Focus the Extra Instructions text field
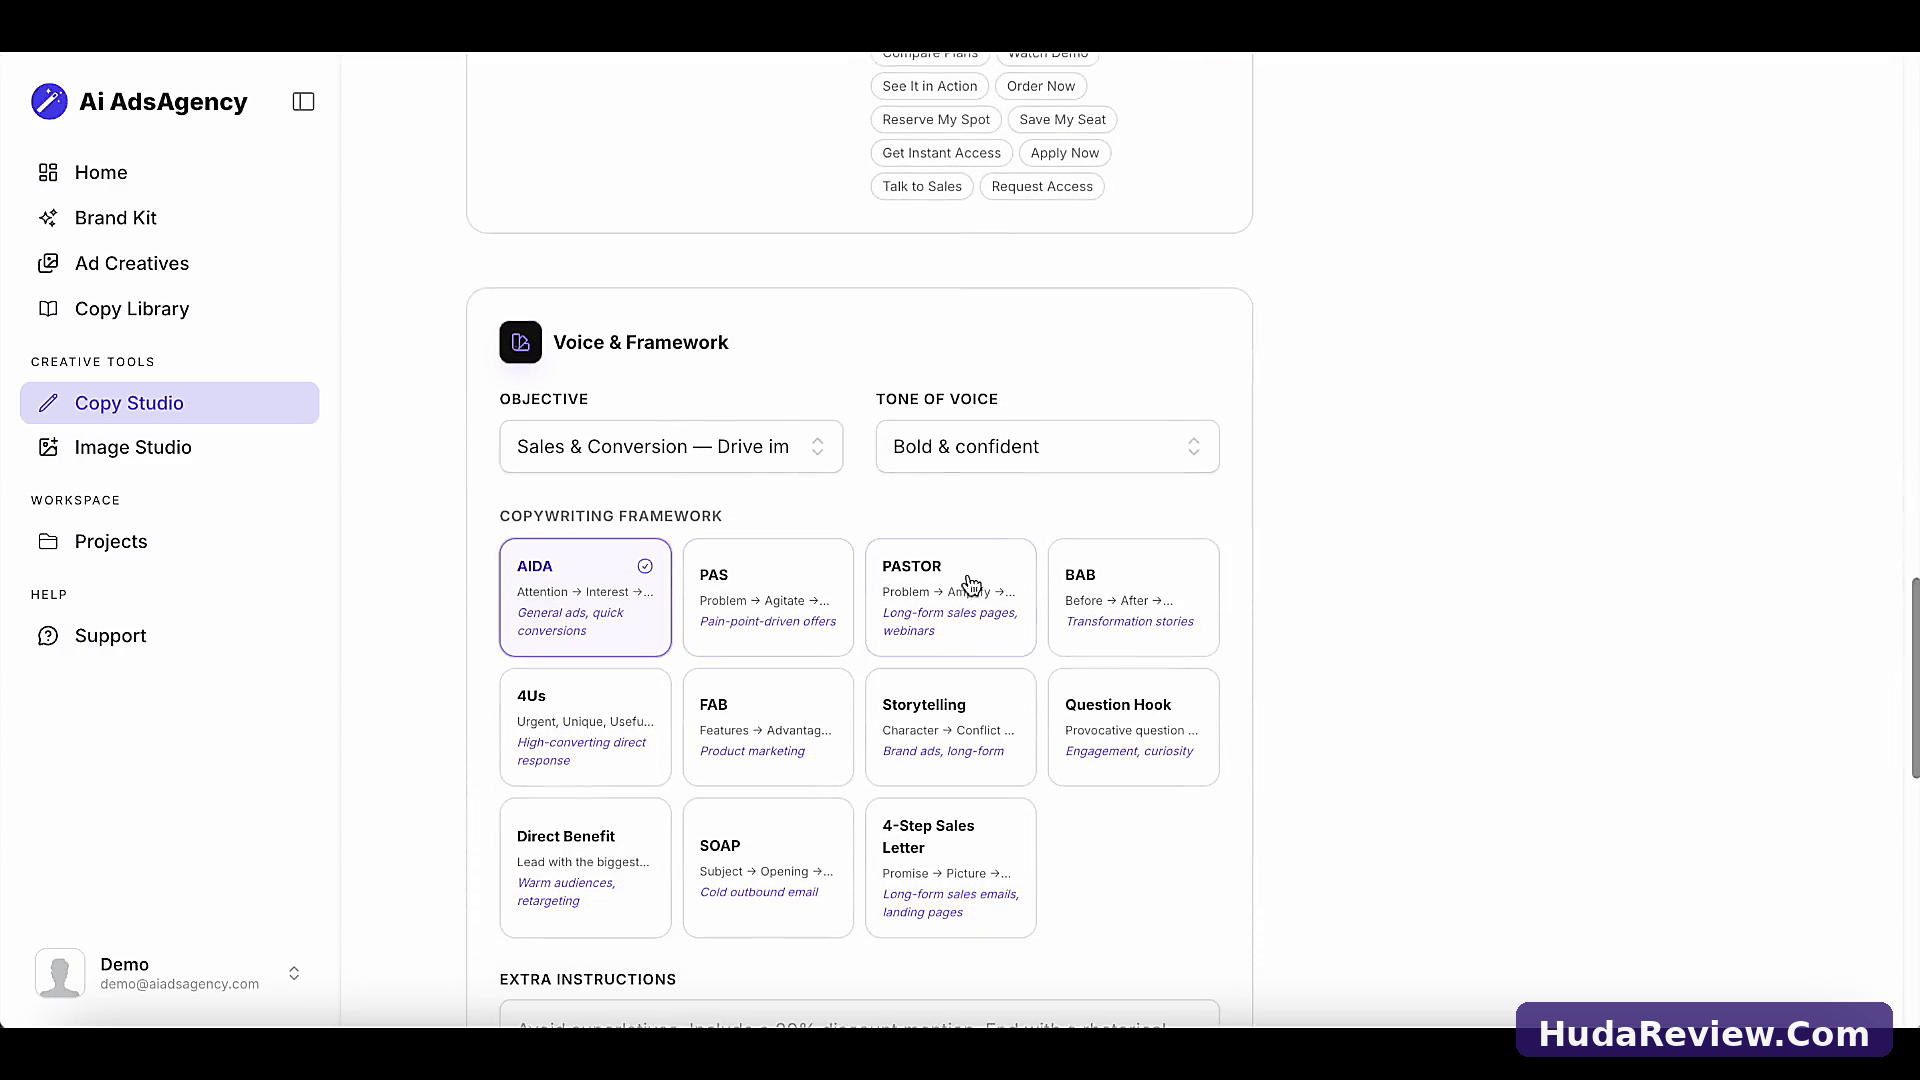 859,1013
